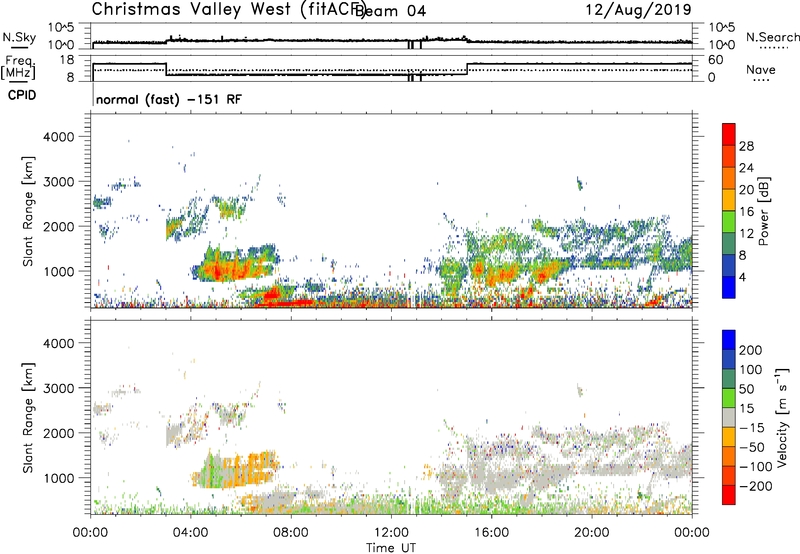Pick the grey ±15 segment of Velocity colorbar
800x554 pixels.
(x=729, y=417)
